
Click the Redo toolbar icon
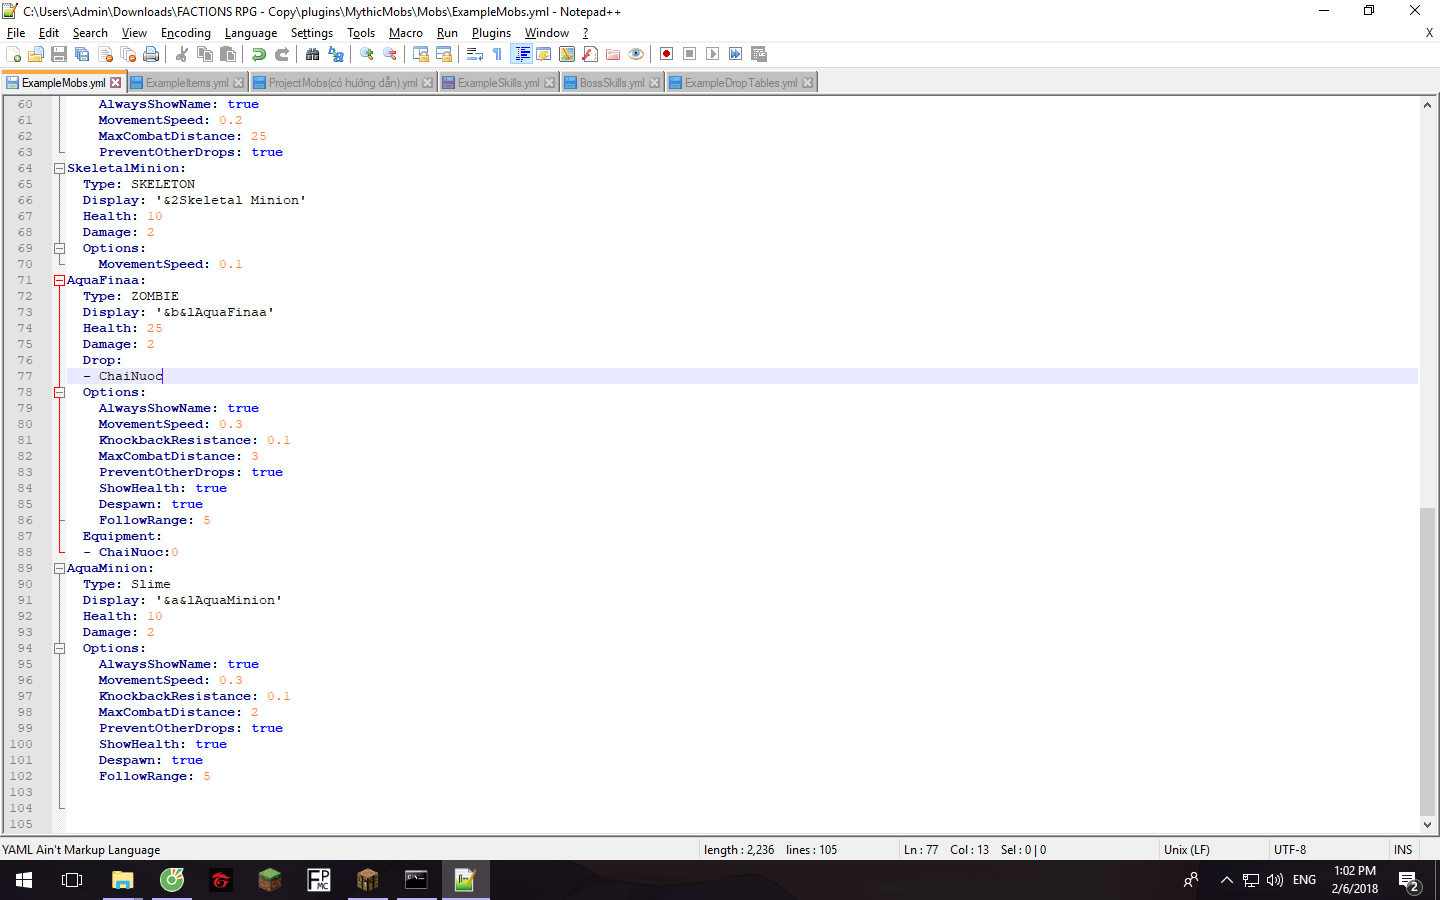click(282, 54)
